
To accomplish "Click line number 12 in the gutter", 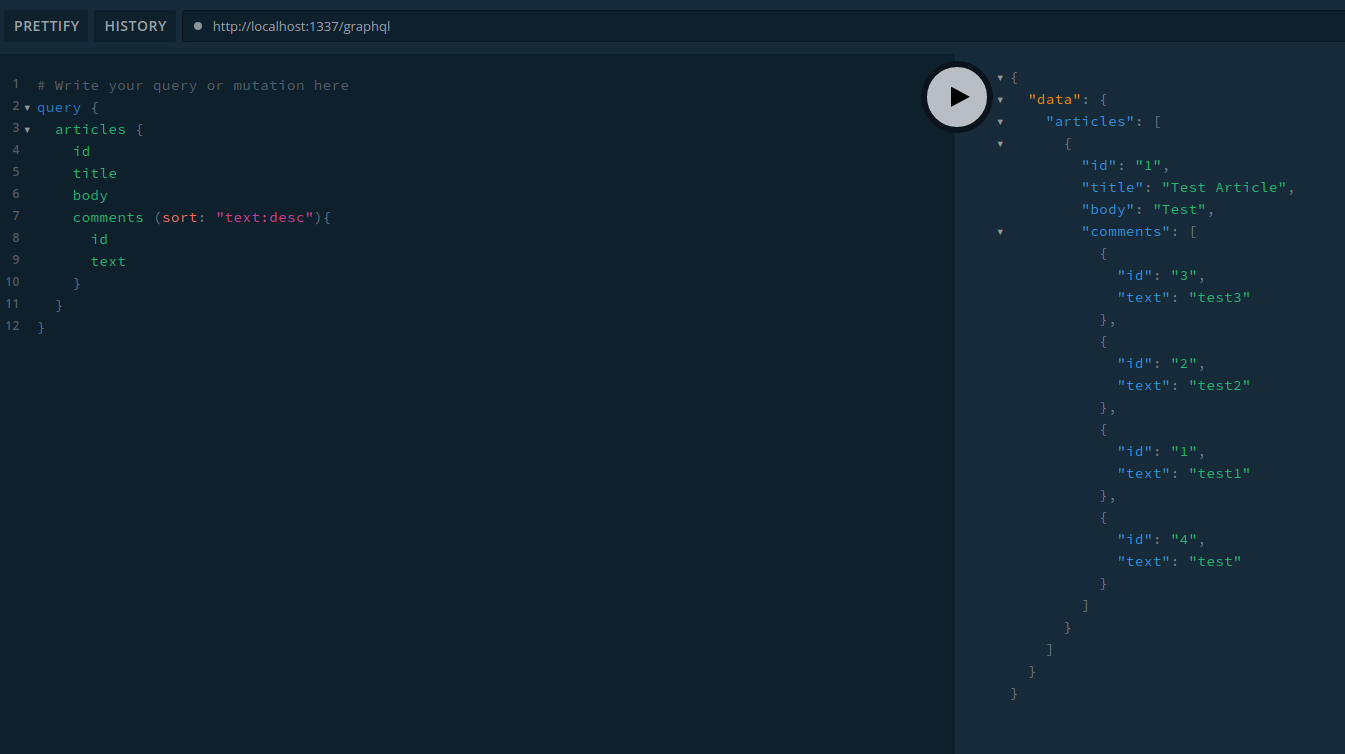I will point(12,325).
